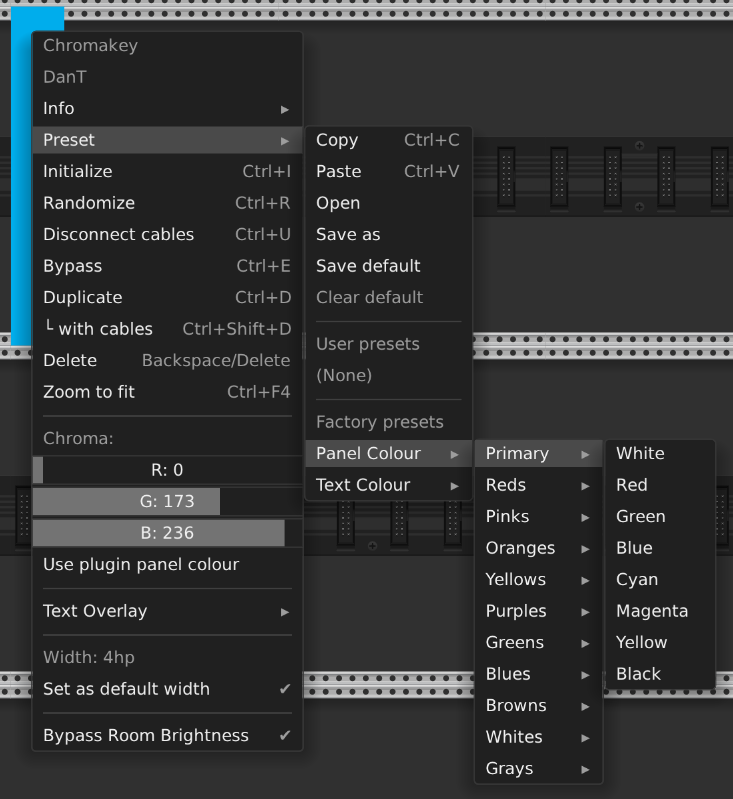Open the Info submenu
Image resolution: width=733 pixels, height=799 pixels.
click(166, 109)
